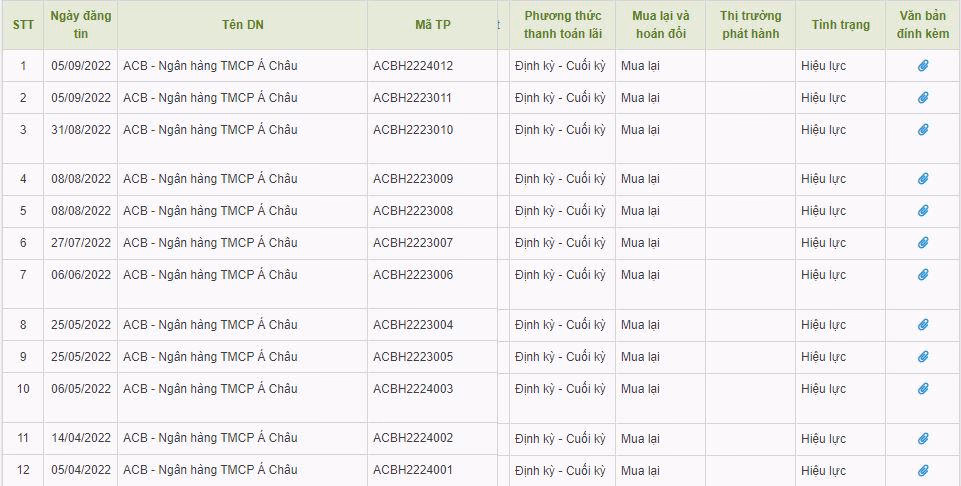Screen dimensions: 961x486
Task: Download attached document for ACBH2223009
Action: click(923, 179)
